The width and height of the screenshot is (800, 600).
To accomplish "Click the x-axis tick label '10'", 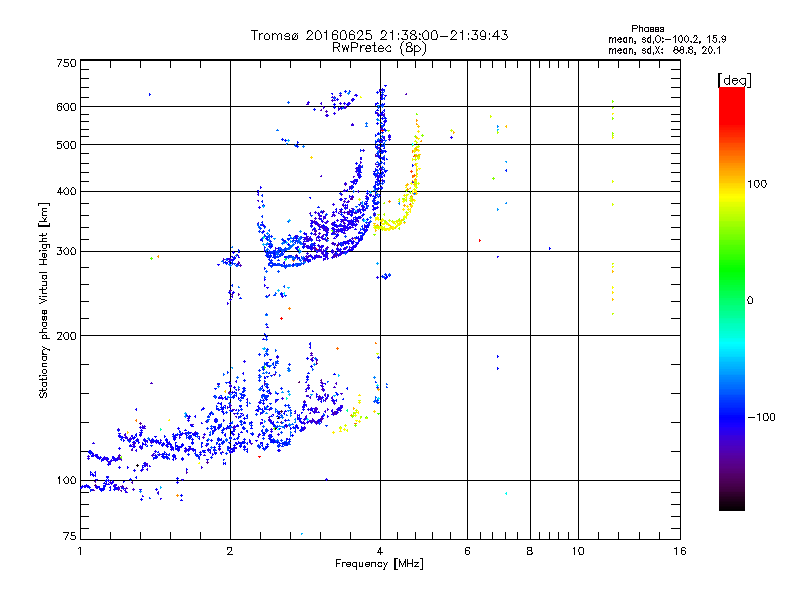I will (x=578, y=551).
